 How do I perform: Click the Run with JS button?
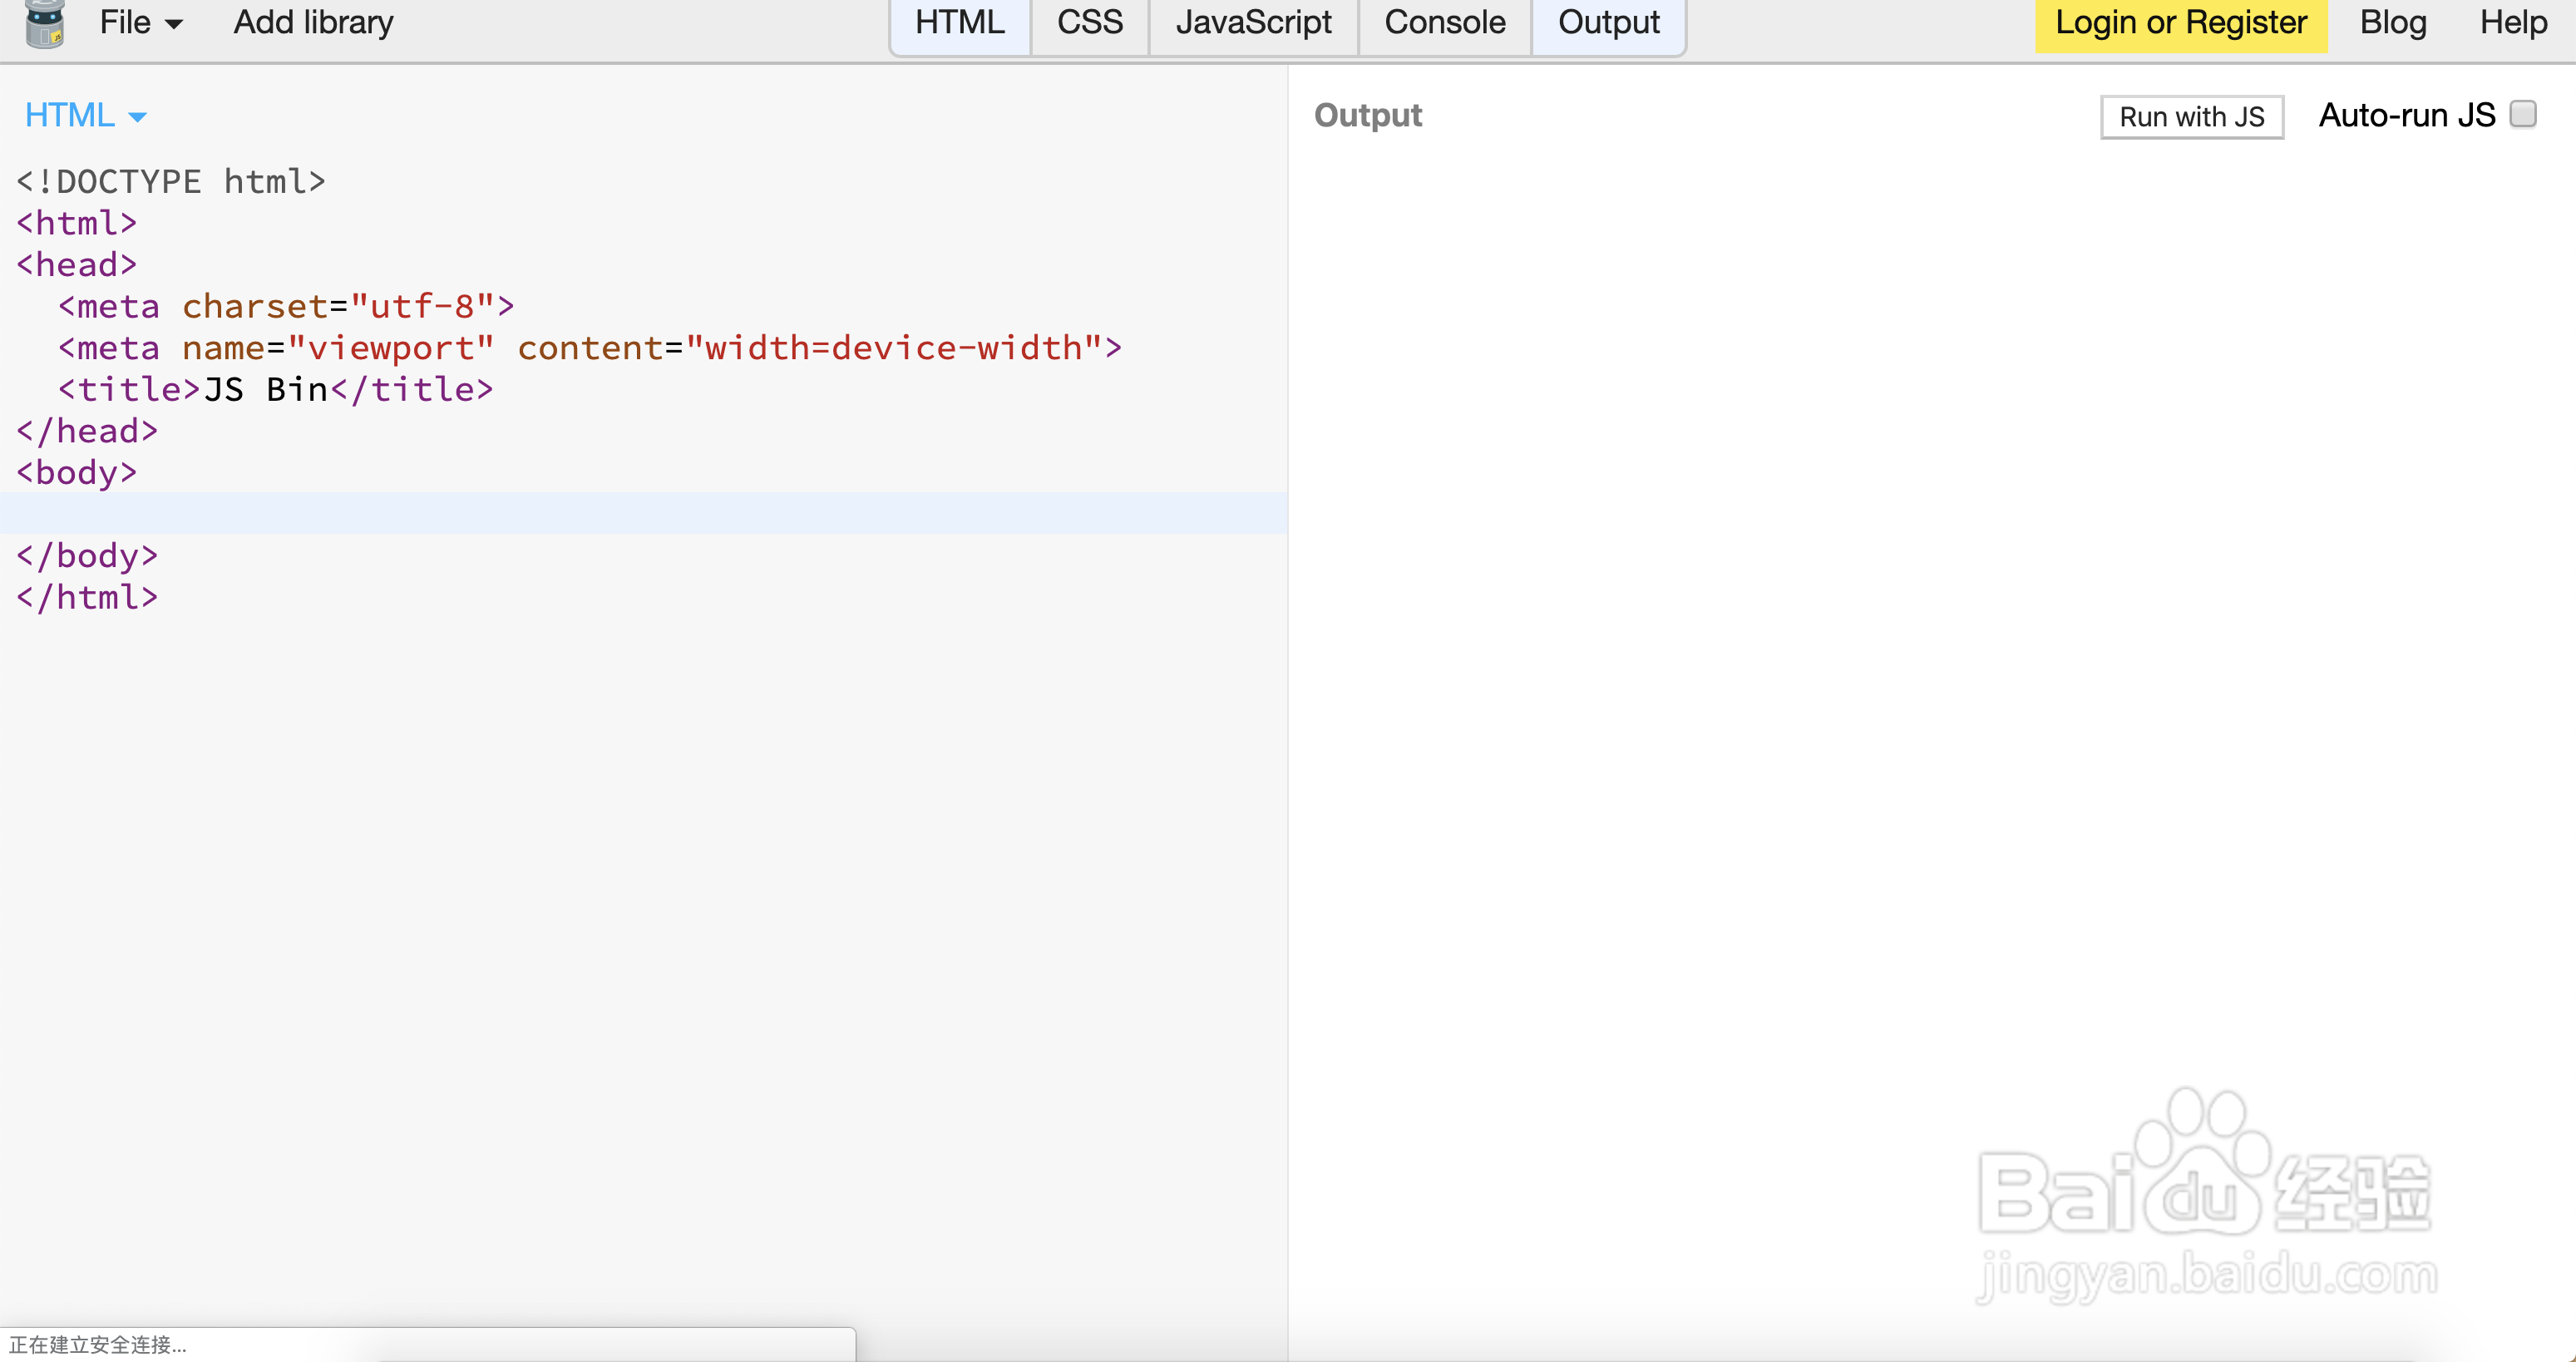(2191, 116)
